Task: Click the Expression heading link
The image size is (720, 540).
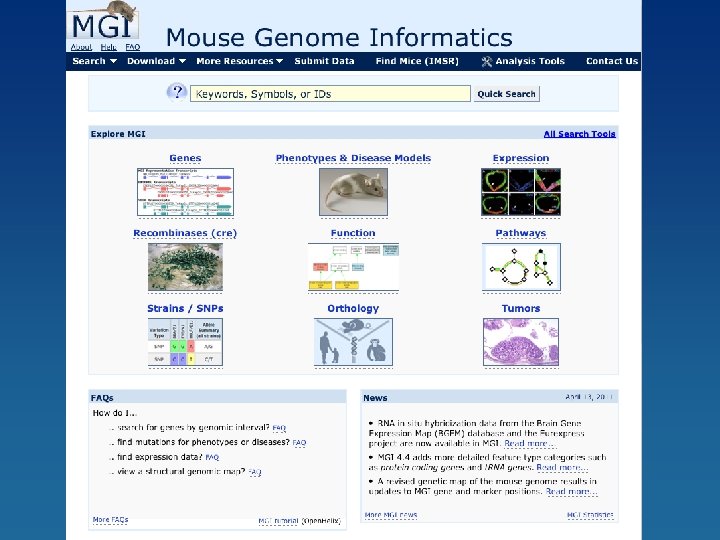Action: (521, 158)
